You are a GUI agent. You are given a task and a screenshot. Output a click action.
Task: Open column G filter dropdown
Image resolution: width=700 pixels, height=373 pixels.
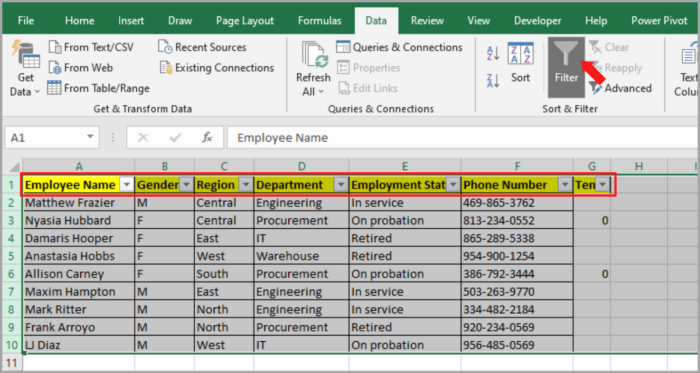[x=603, y=185]
